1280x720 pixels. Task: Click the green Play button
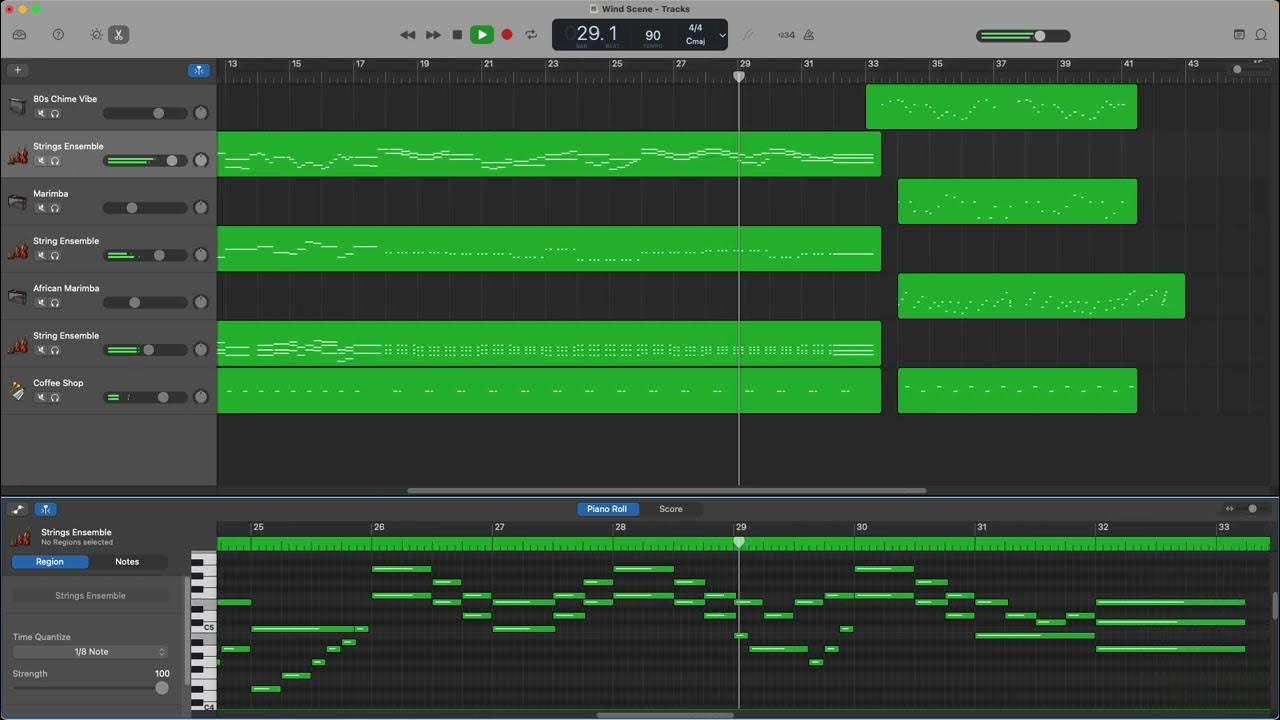pos(482,35)
